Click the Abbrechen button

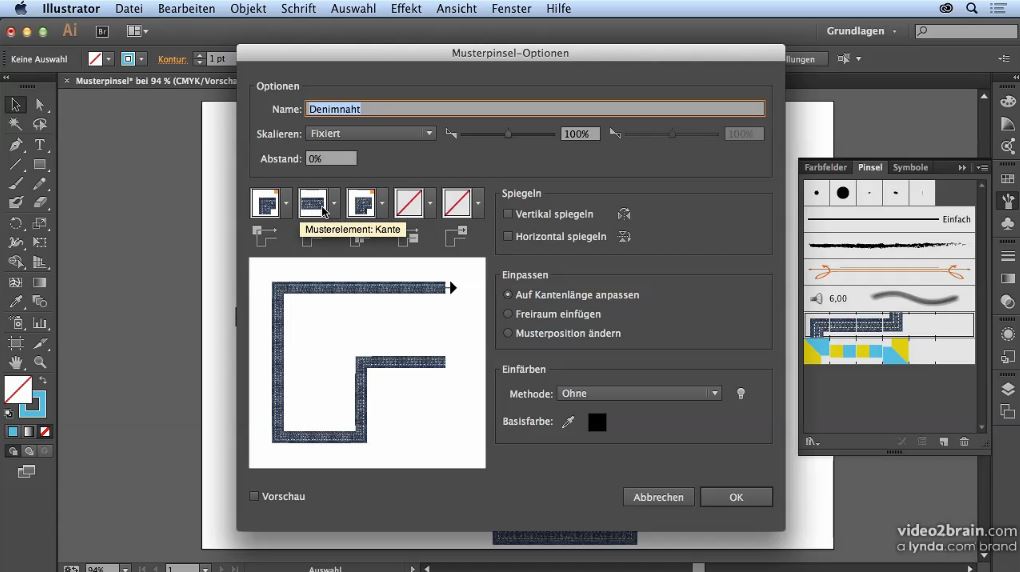coord(658,497)
